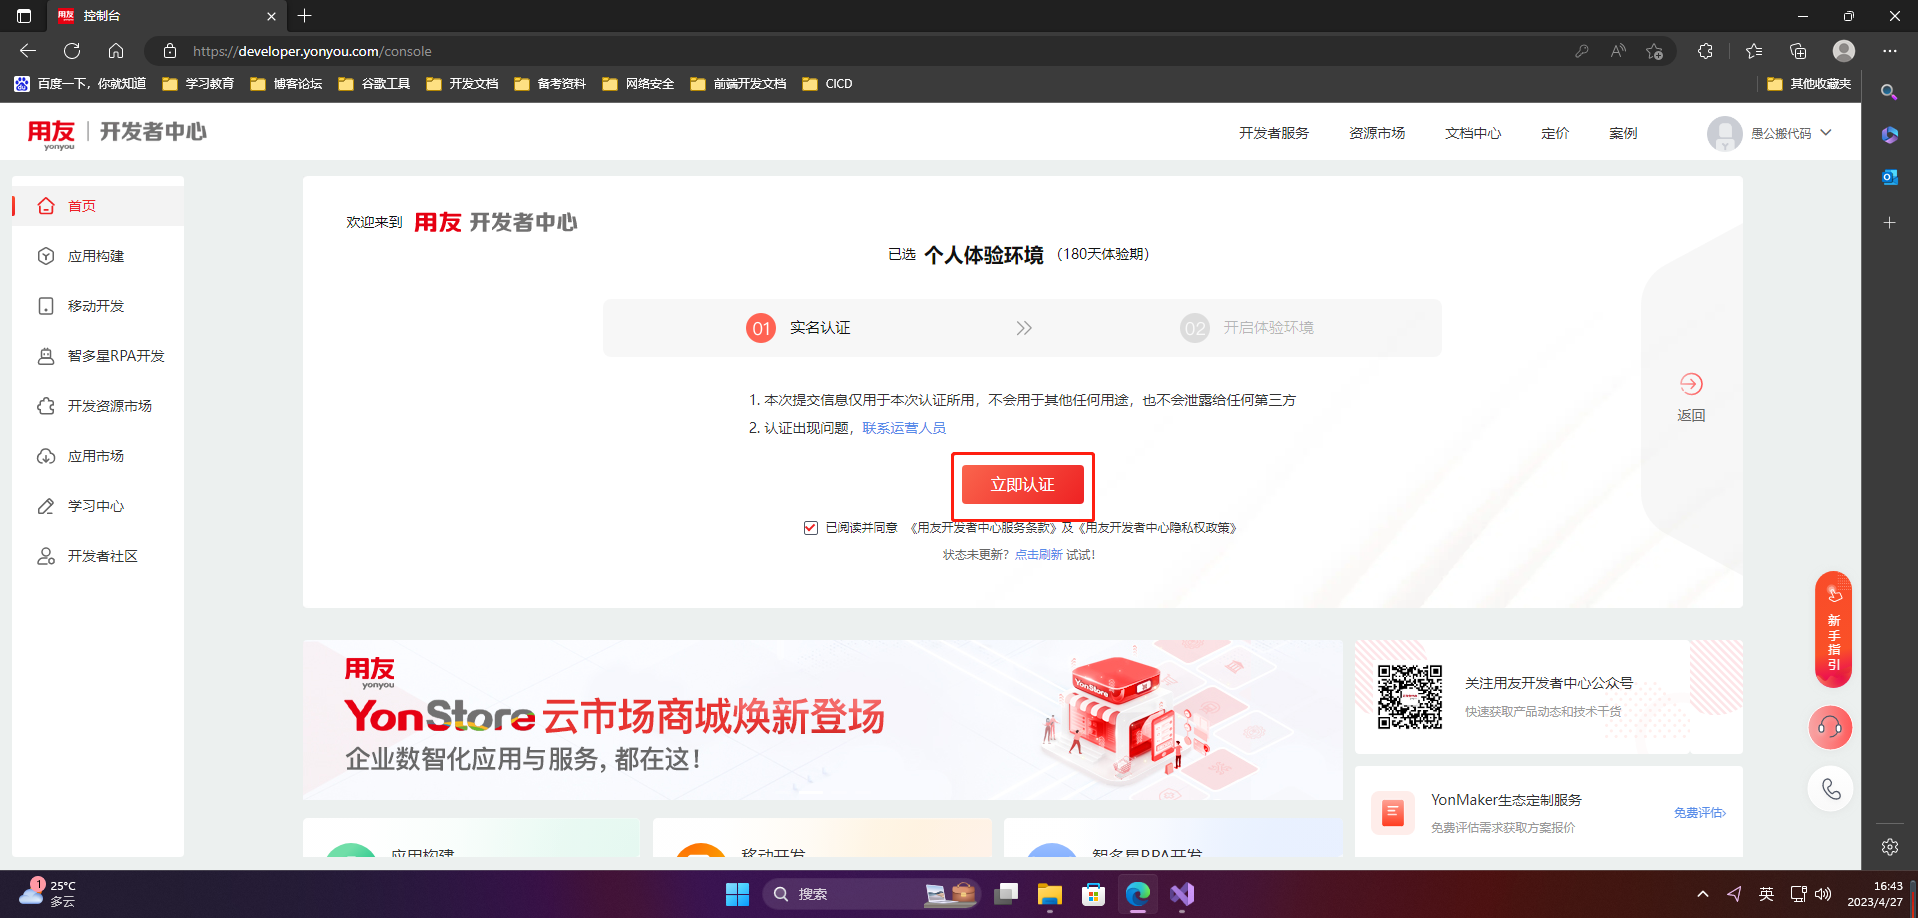This screenshot has width=1918, height=918.
Task: Click the 联系运营人员 link
Action: point(904,428)
